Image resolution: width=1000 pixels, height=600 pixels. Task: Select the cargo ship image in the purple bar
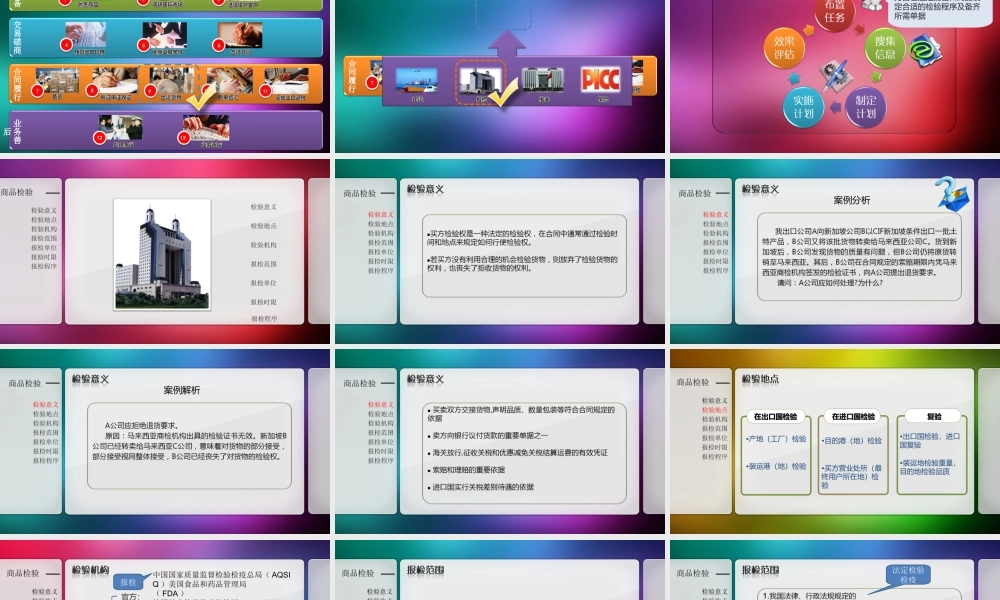[417, 78]
